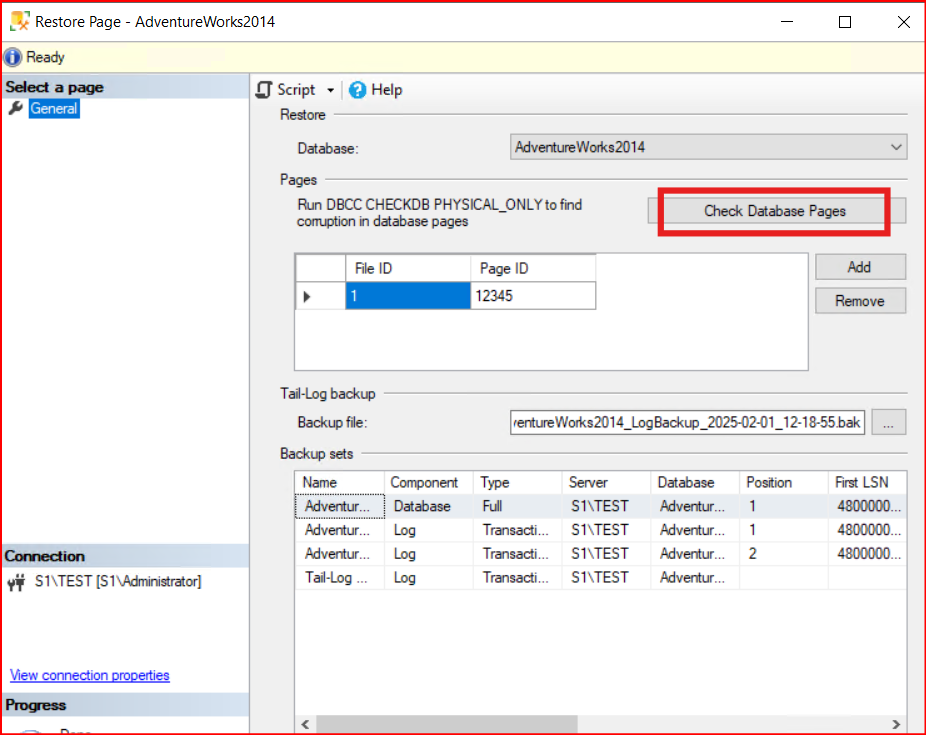Open View connection properties link
The height and width of the screenshot is (735, 926).
90,675
